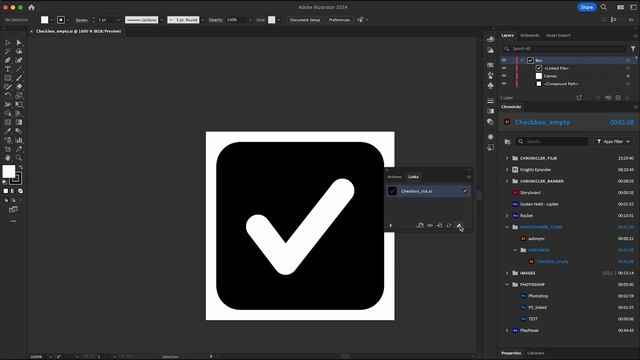The image size is (640, 360).
Task: Select the Direct Selection tool
Action: tap(19, 42)
